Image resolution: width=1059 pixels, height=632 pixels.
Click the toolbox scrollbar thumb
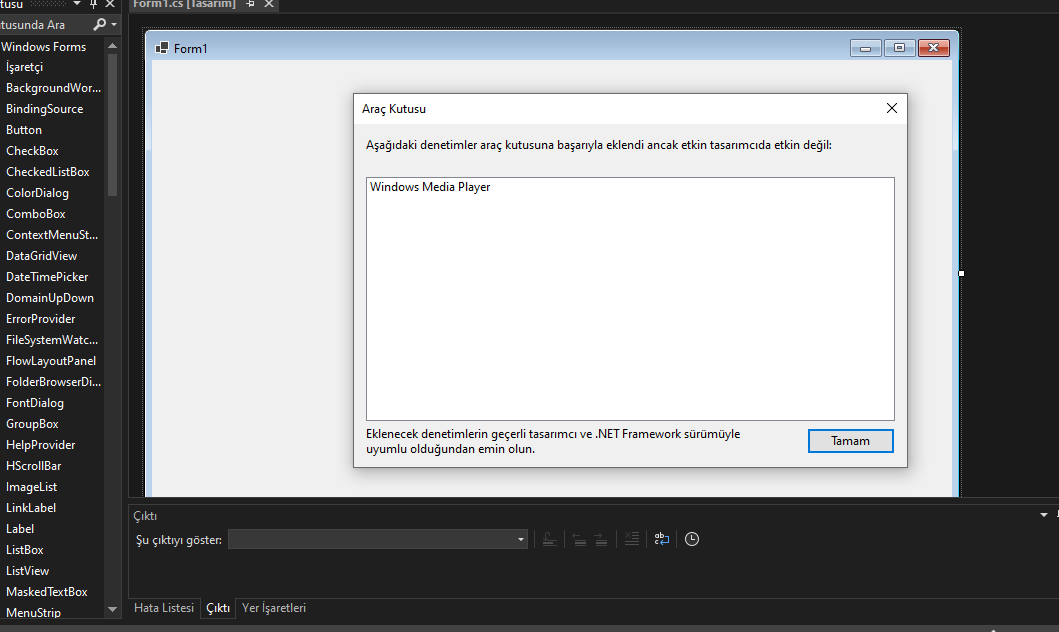113,125
